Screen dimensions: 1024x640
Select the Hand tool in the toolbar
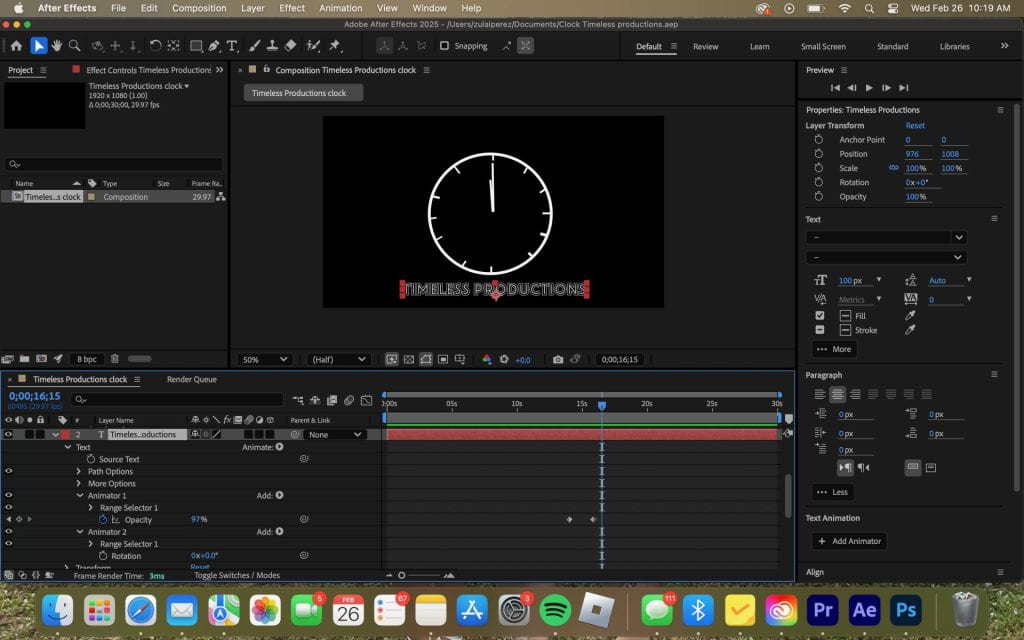click(56, 46)
